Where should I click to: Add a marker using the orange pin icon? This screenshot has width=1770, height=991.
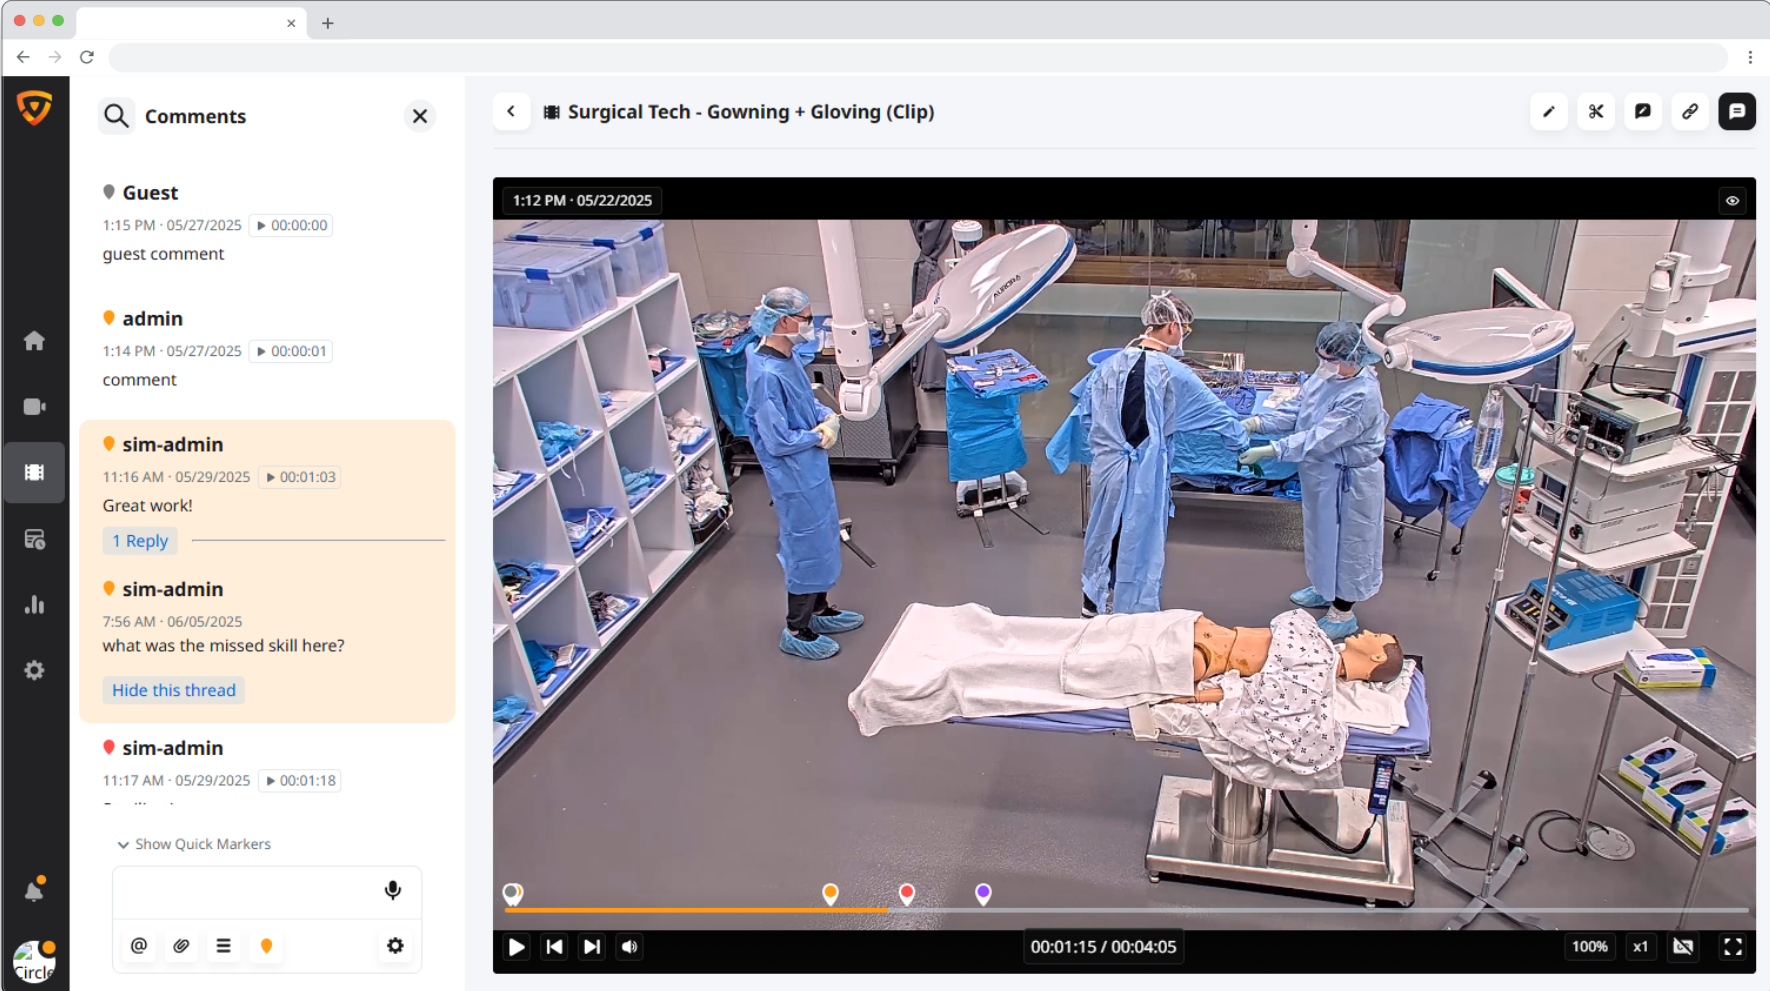point(266,945)
